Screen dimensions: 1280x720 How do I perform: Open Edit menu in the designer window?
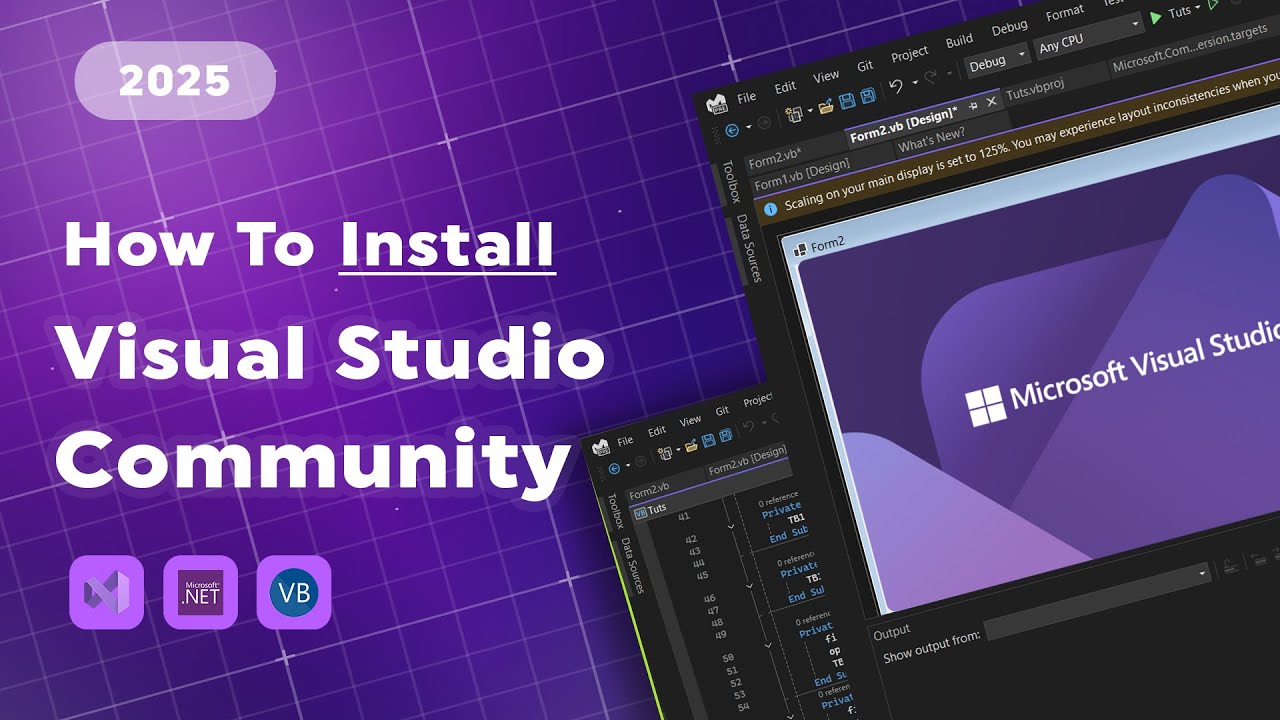pos(785,86)
